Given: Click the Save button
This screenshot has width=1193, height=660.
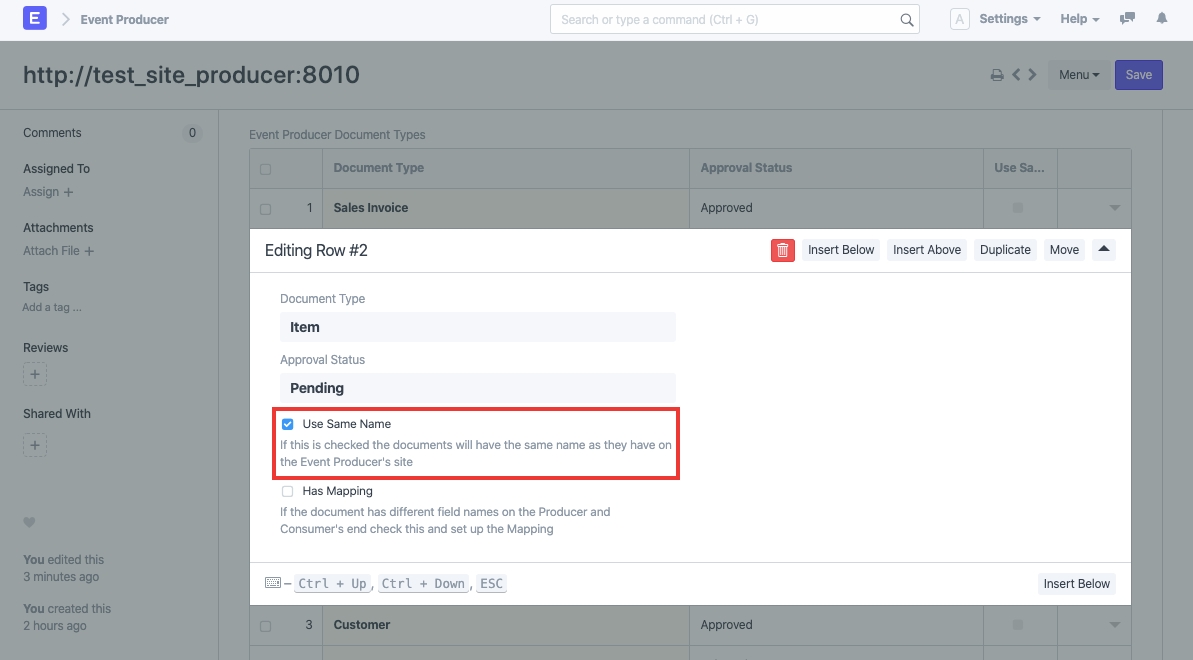Looking at the screenshot, I should pos(1138,75).
